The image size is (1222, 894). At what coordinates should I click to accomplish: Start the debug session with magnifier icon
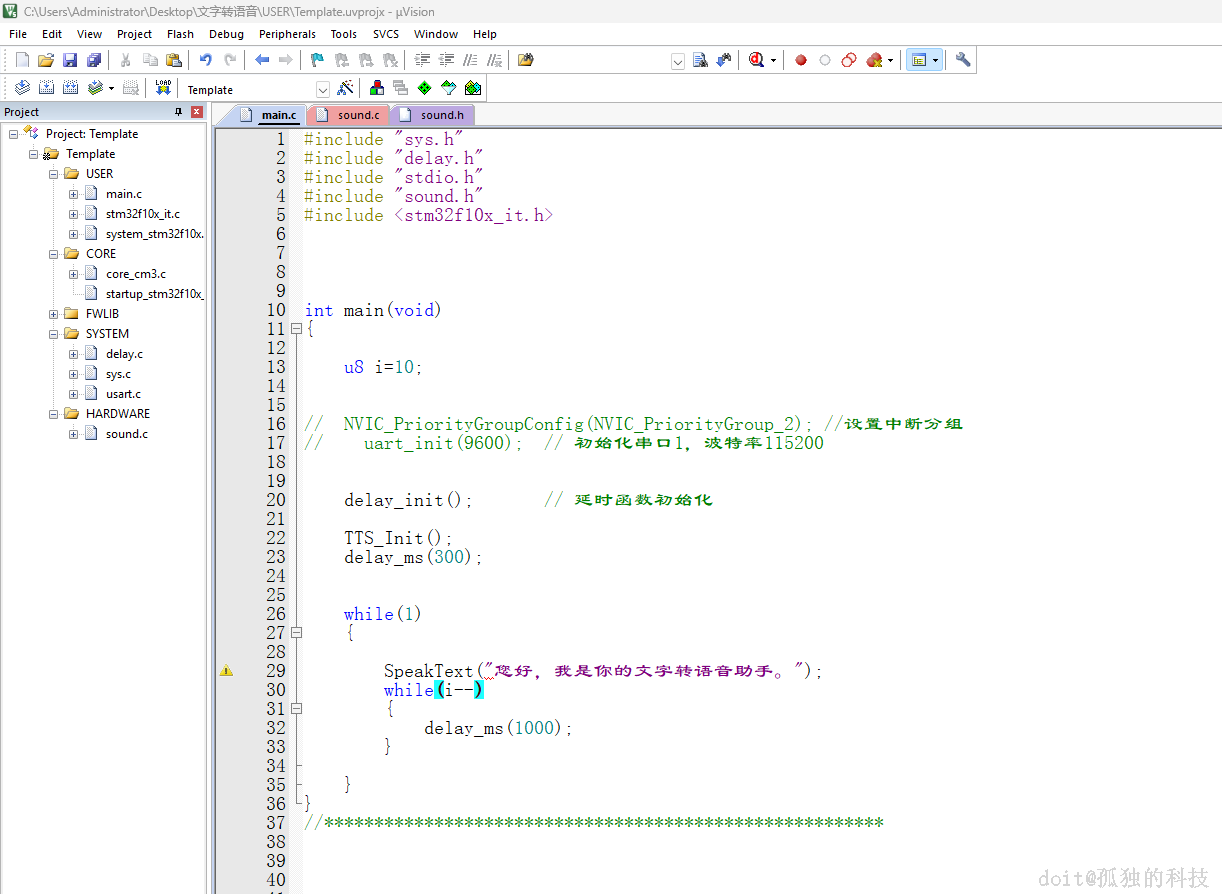756,60
